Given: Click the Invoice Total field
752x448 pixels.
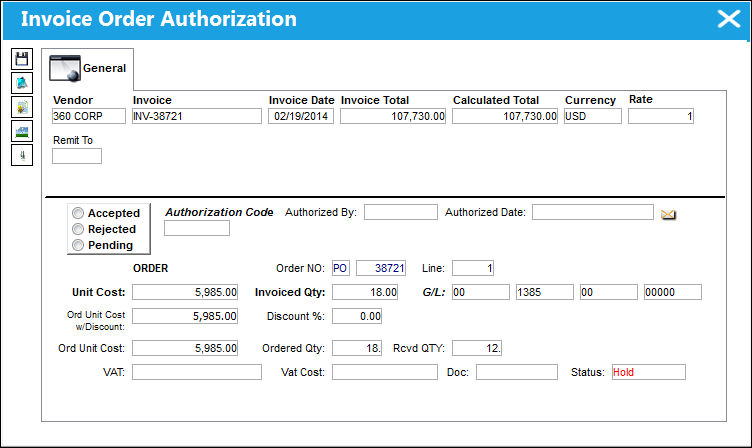Looking at the screenshot, I should tap(393, 116).
